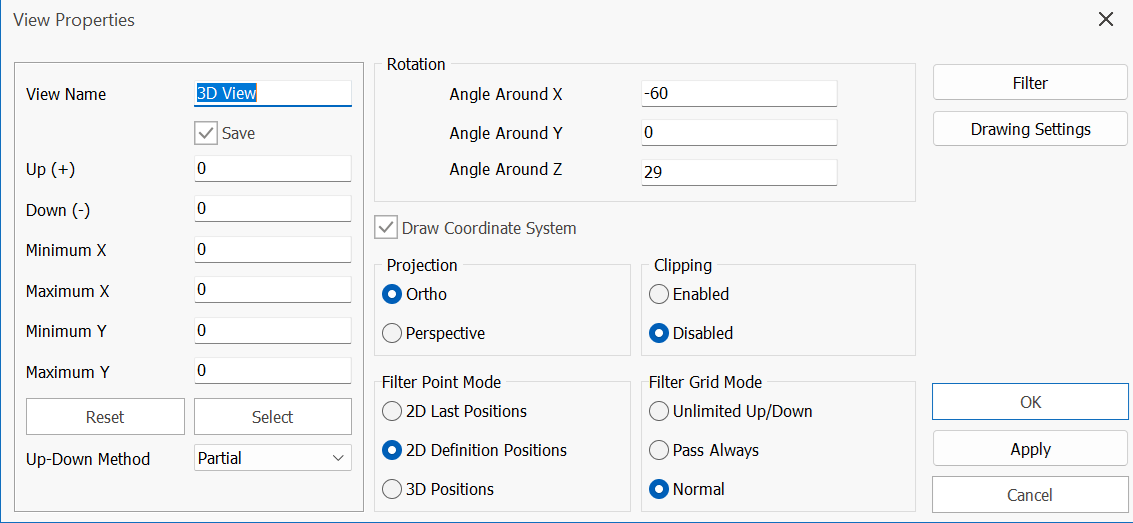Confirm the dialog with OK
The height and width of the screenshot is (523, 1133).
coord(1030,402)
